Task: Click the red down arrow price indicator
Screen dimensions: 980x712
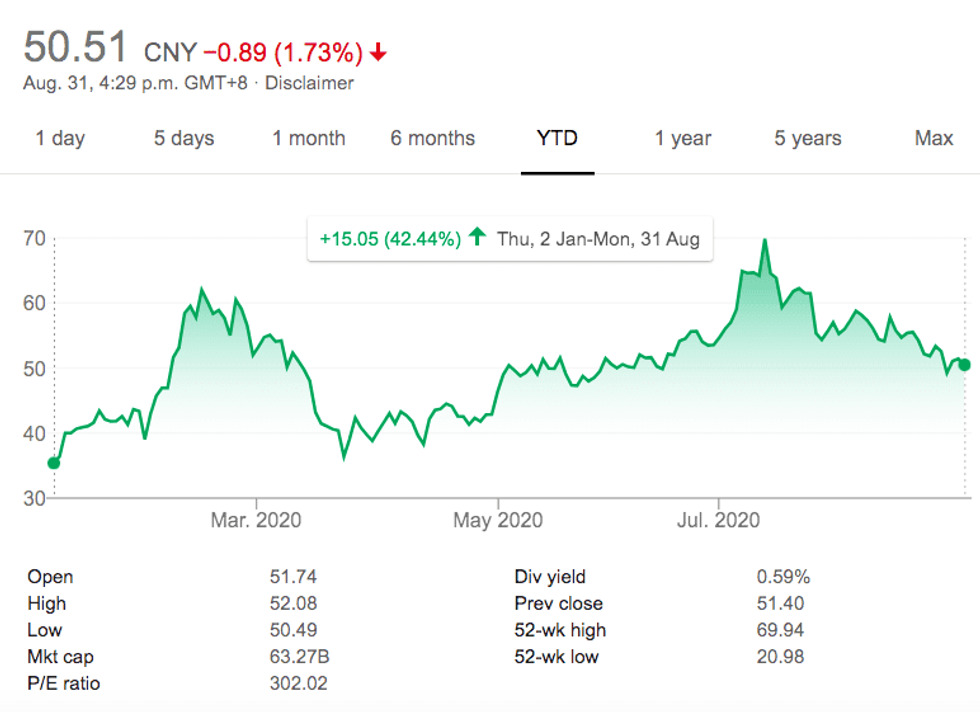Action: (x=378, y=52)
